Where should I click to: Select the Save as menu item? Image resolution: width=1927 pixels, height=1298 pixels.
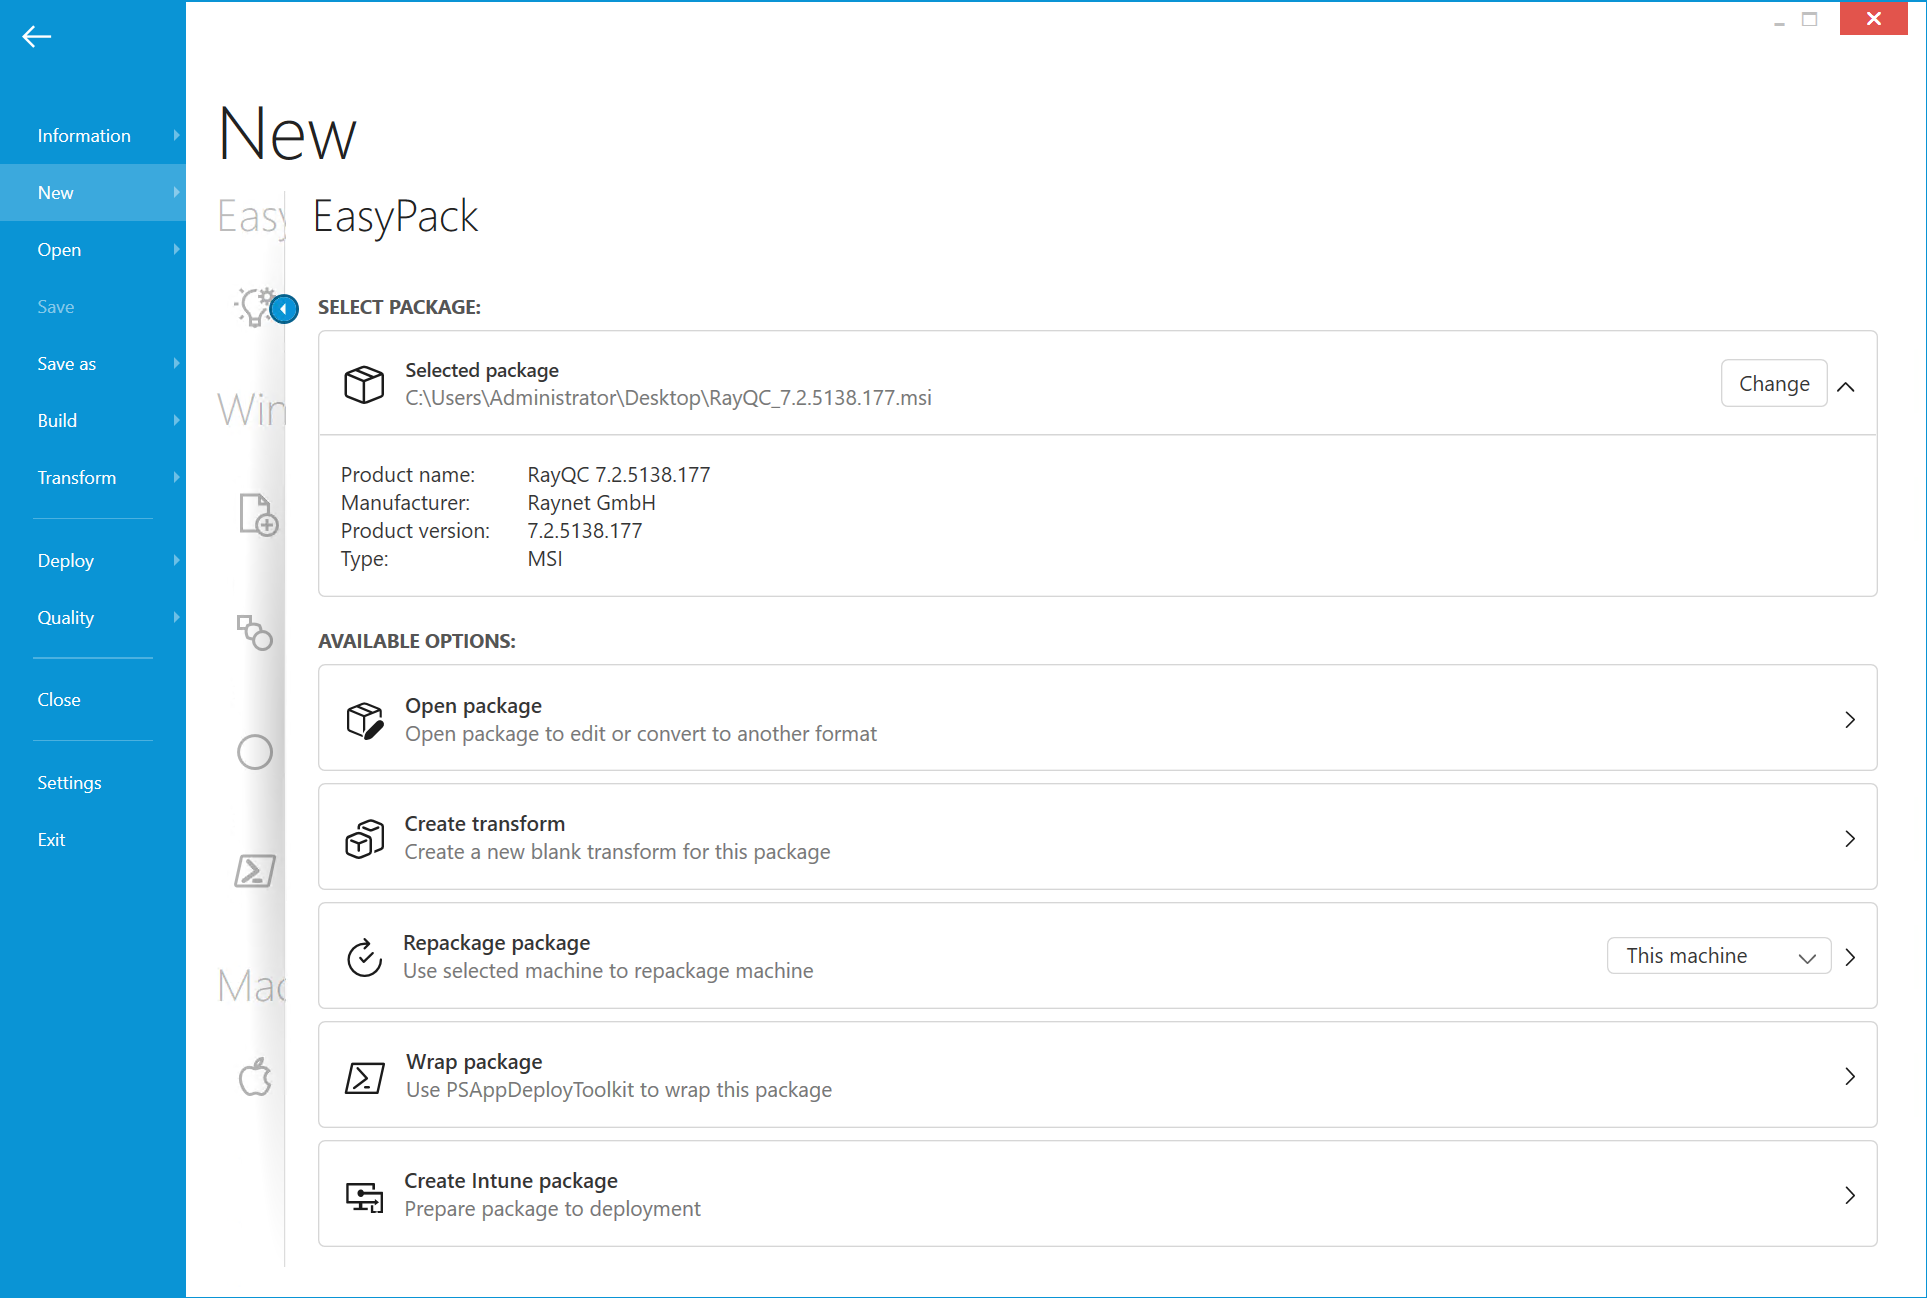pyautogui.click(x=93, y=364)
